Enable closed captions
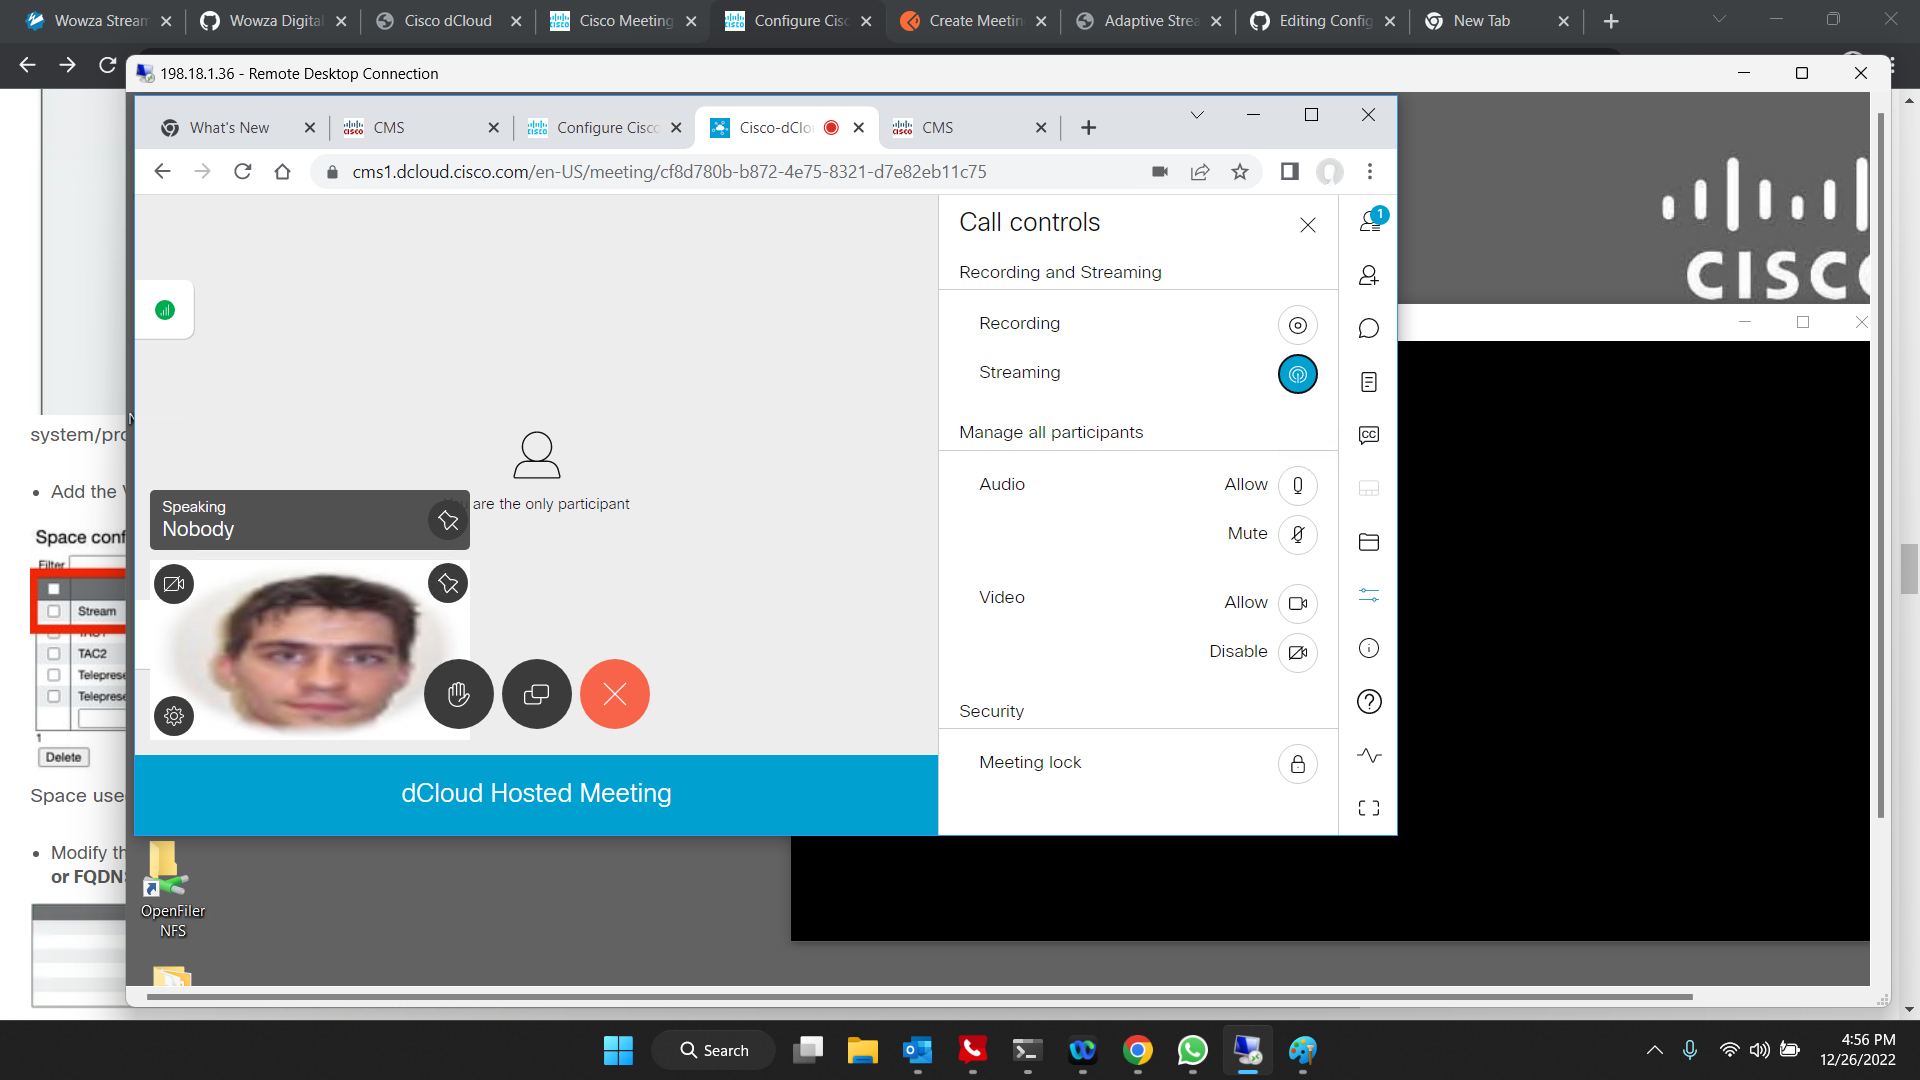This screenshot has height=1080, width=1920. pyautogui.click(x=1368, y=434)
